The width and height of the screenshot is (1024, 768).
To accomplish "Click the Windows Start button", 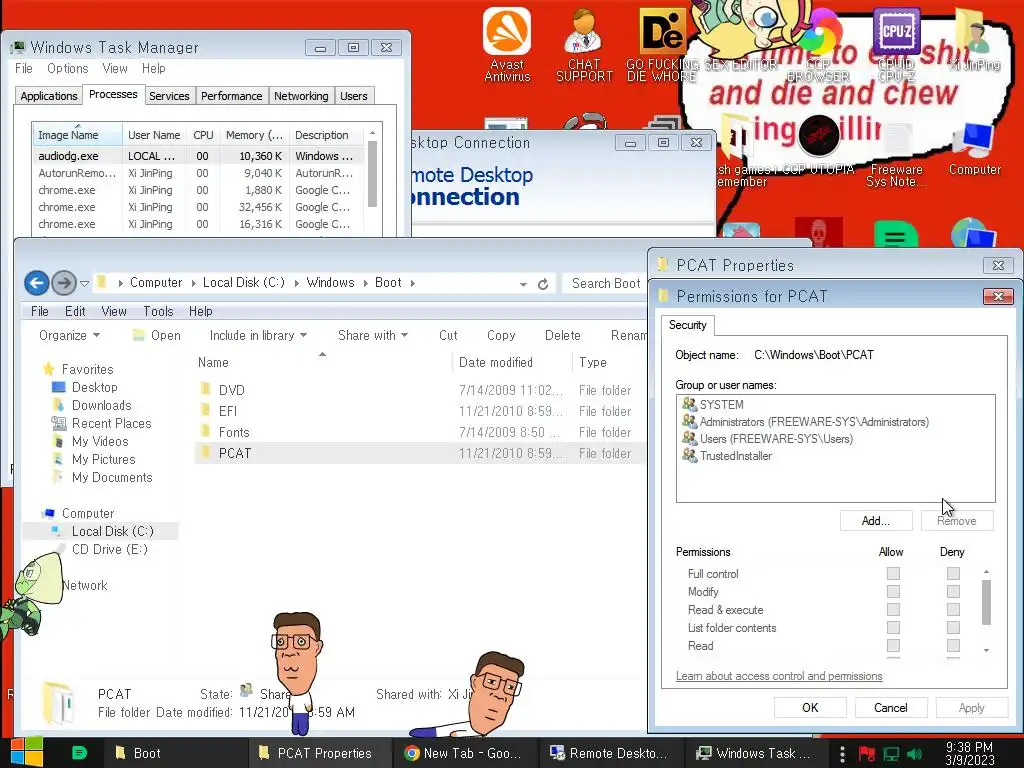I will pyautogui.click(x=27, y=752).
